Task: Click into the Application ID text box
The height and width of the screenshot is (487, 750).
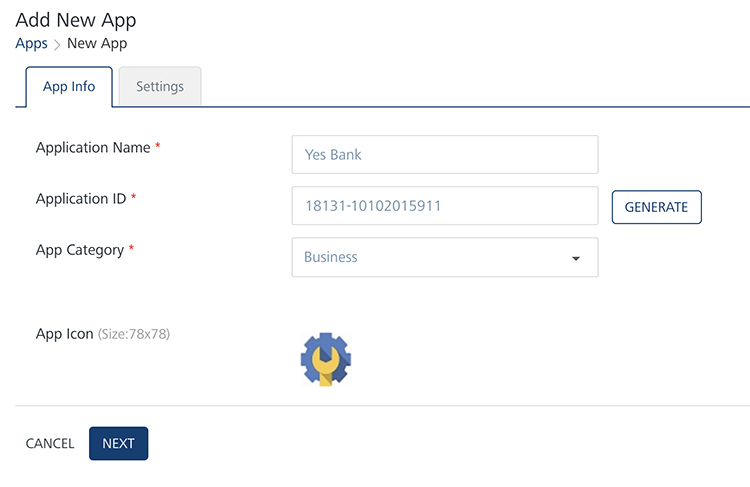Action: click(x=444, y=206)
